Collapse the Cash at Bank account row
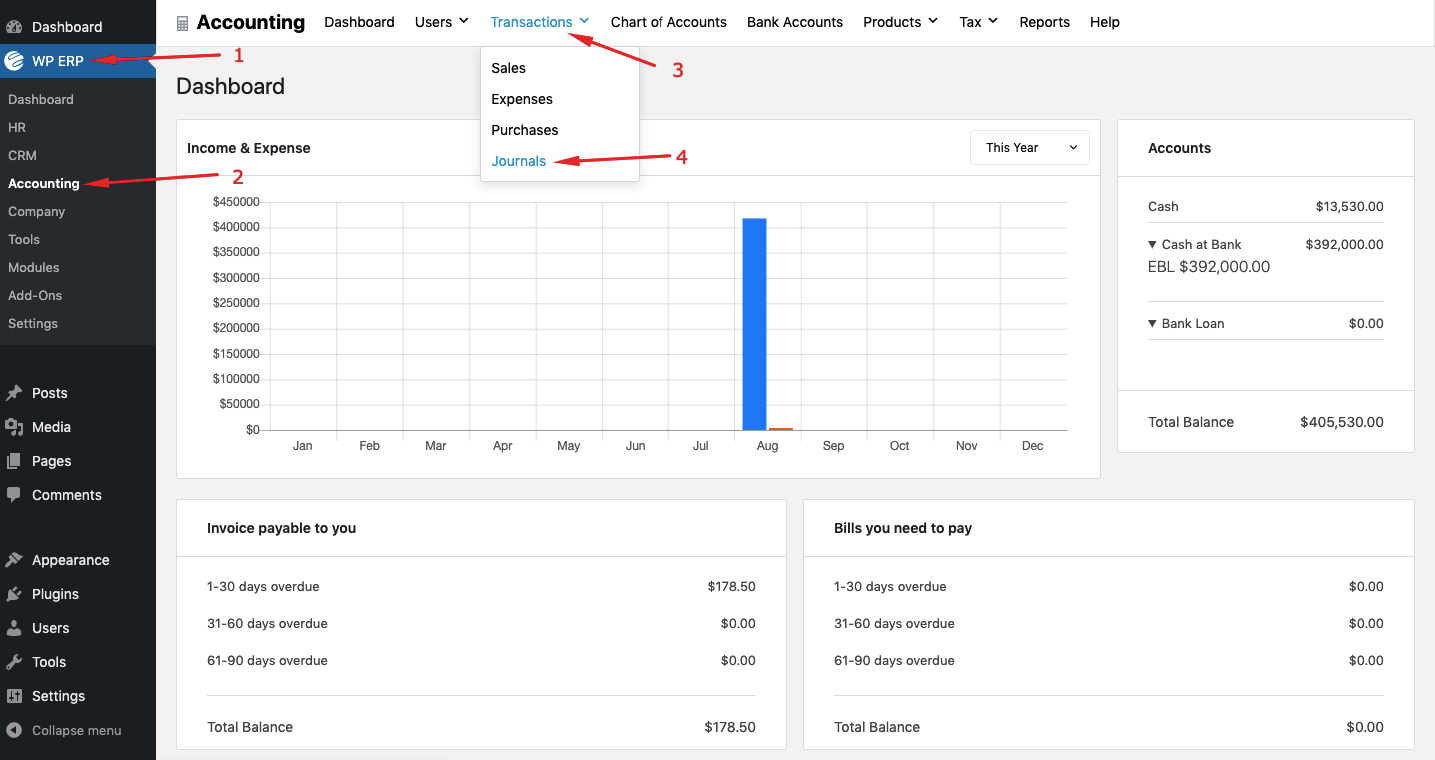The height and width of the screenshot is (760, 1435). (x=1153, y=244)
